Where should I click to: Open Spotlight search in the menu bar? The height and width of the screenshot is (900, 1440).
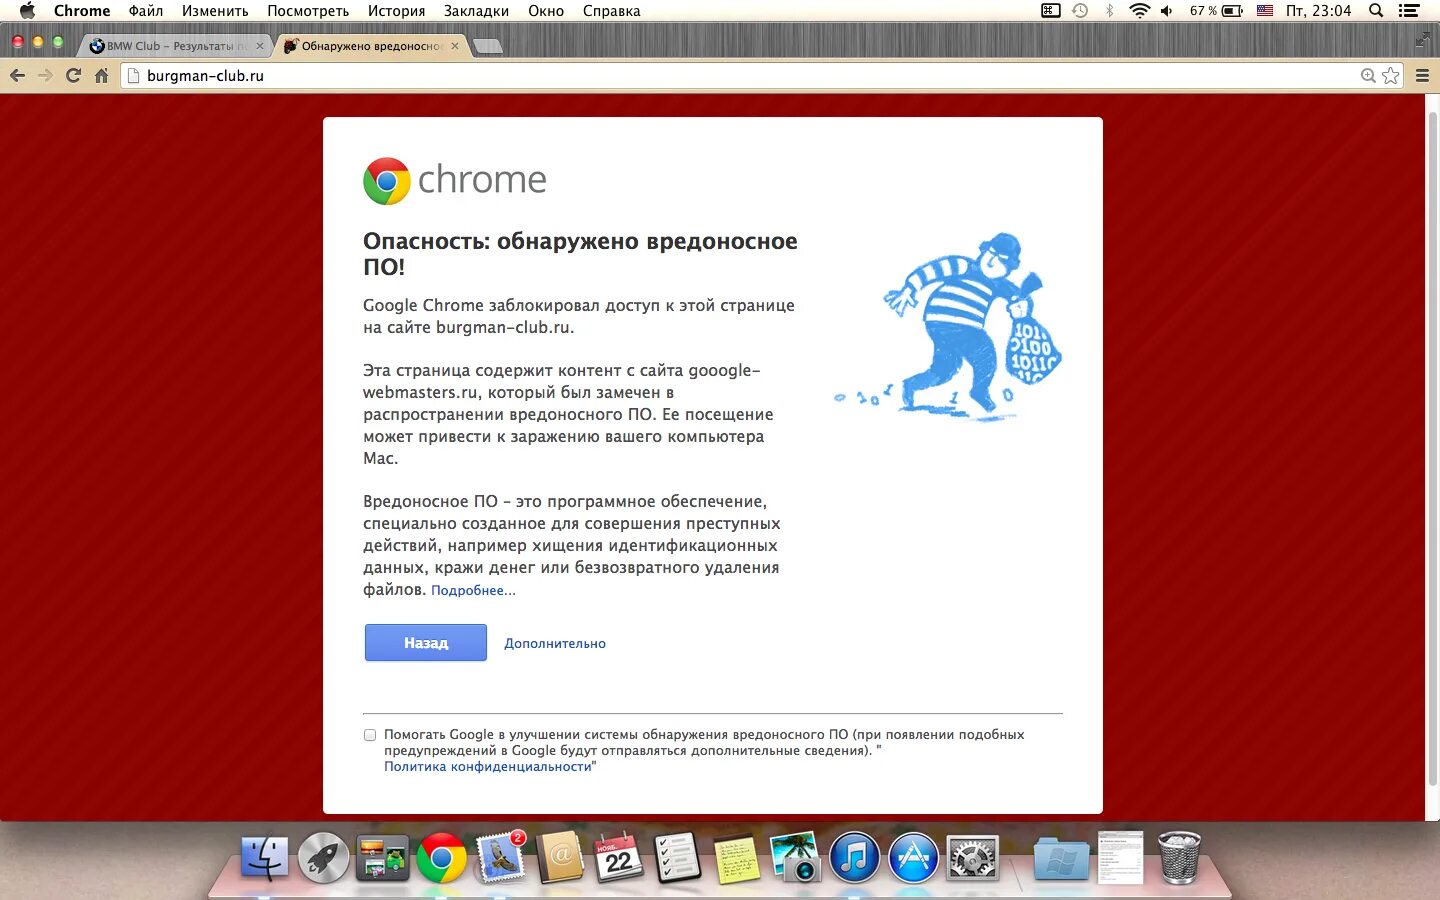click(x=1376, y=11)
